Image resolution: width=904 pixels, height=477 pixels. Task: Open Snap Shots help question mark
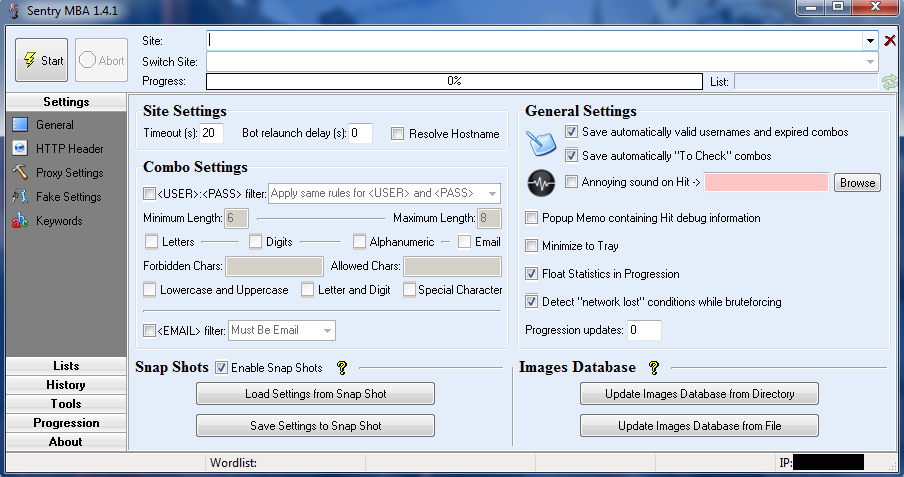(342, 367)
